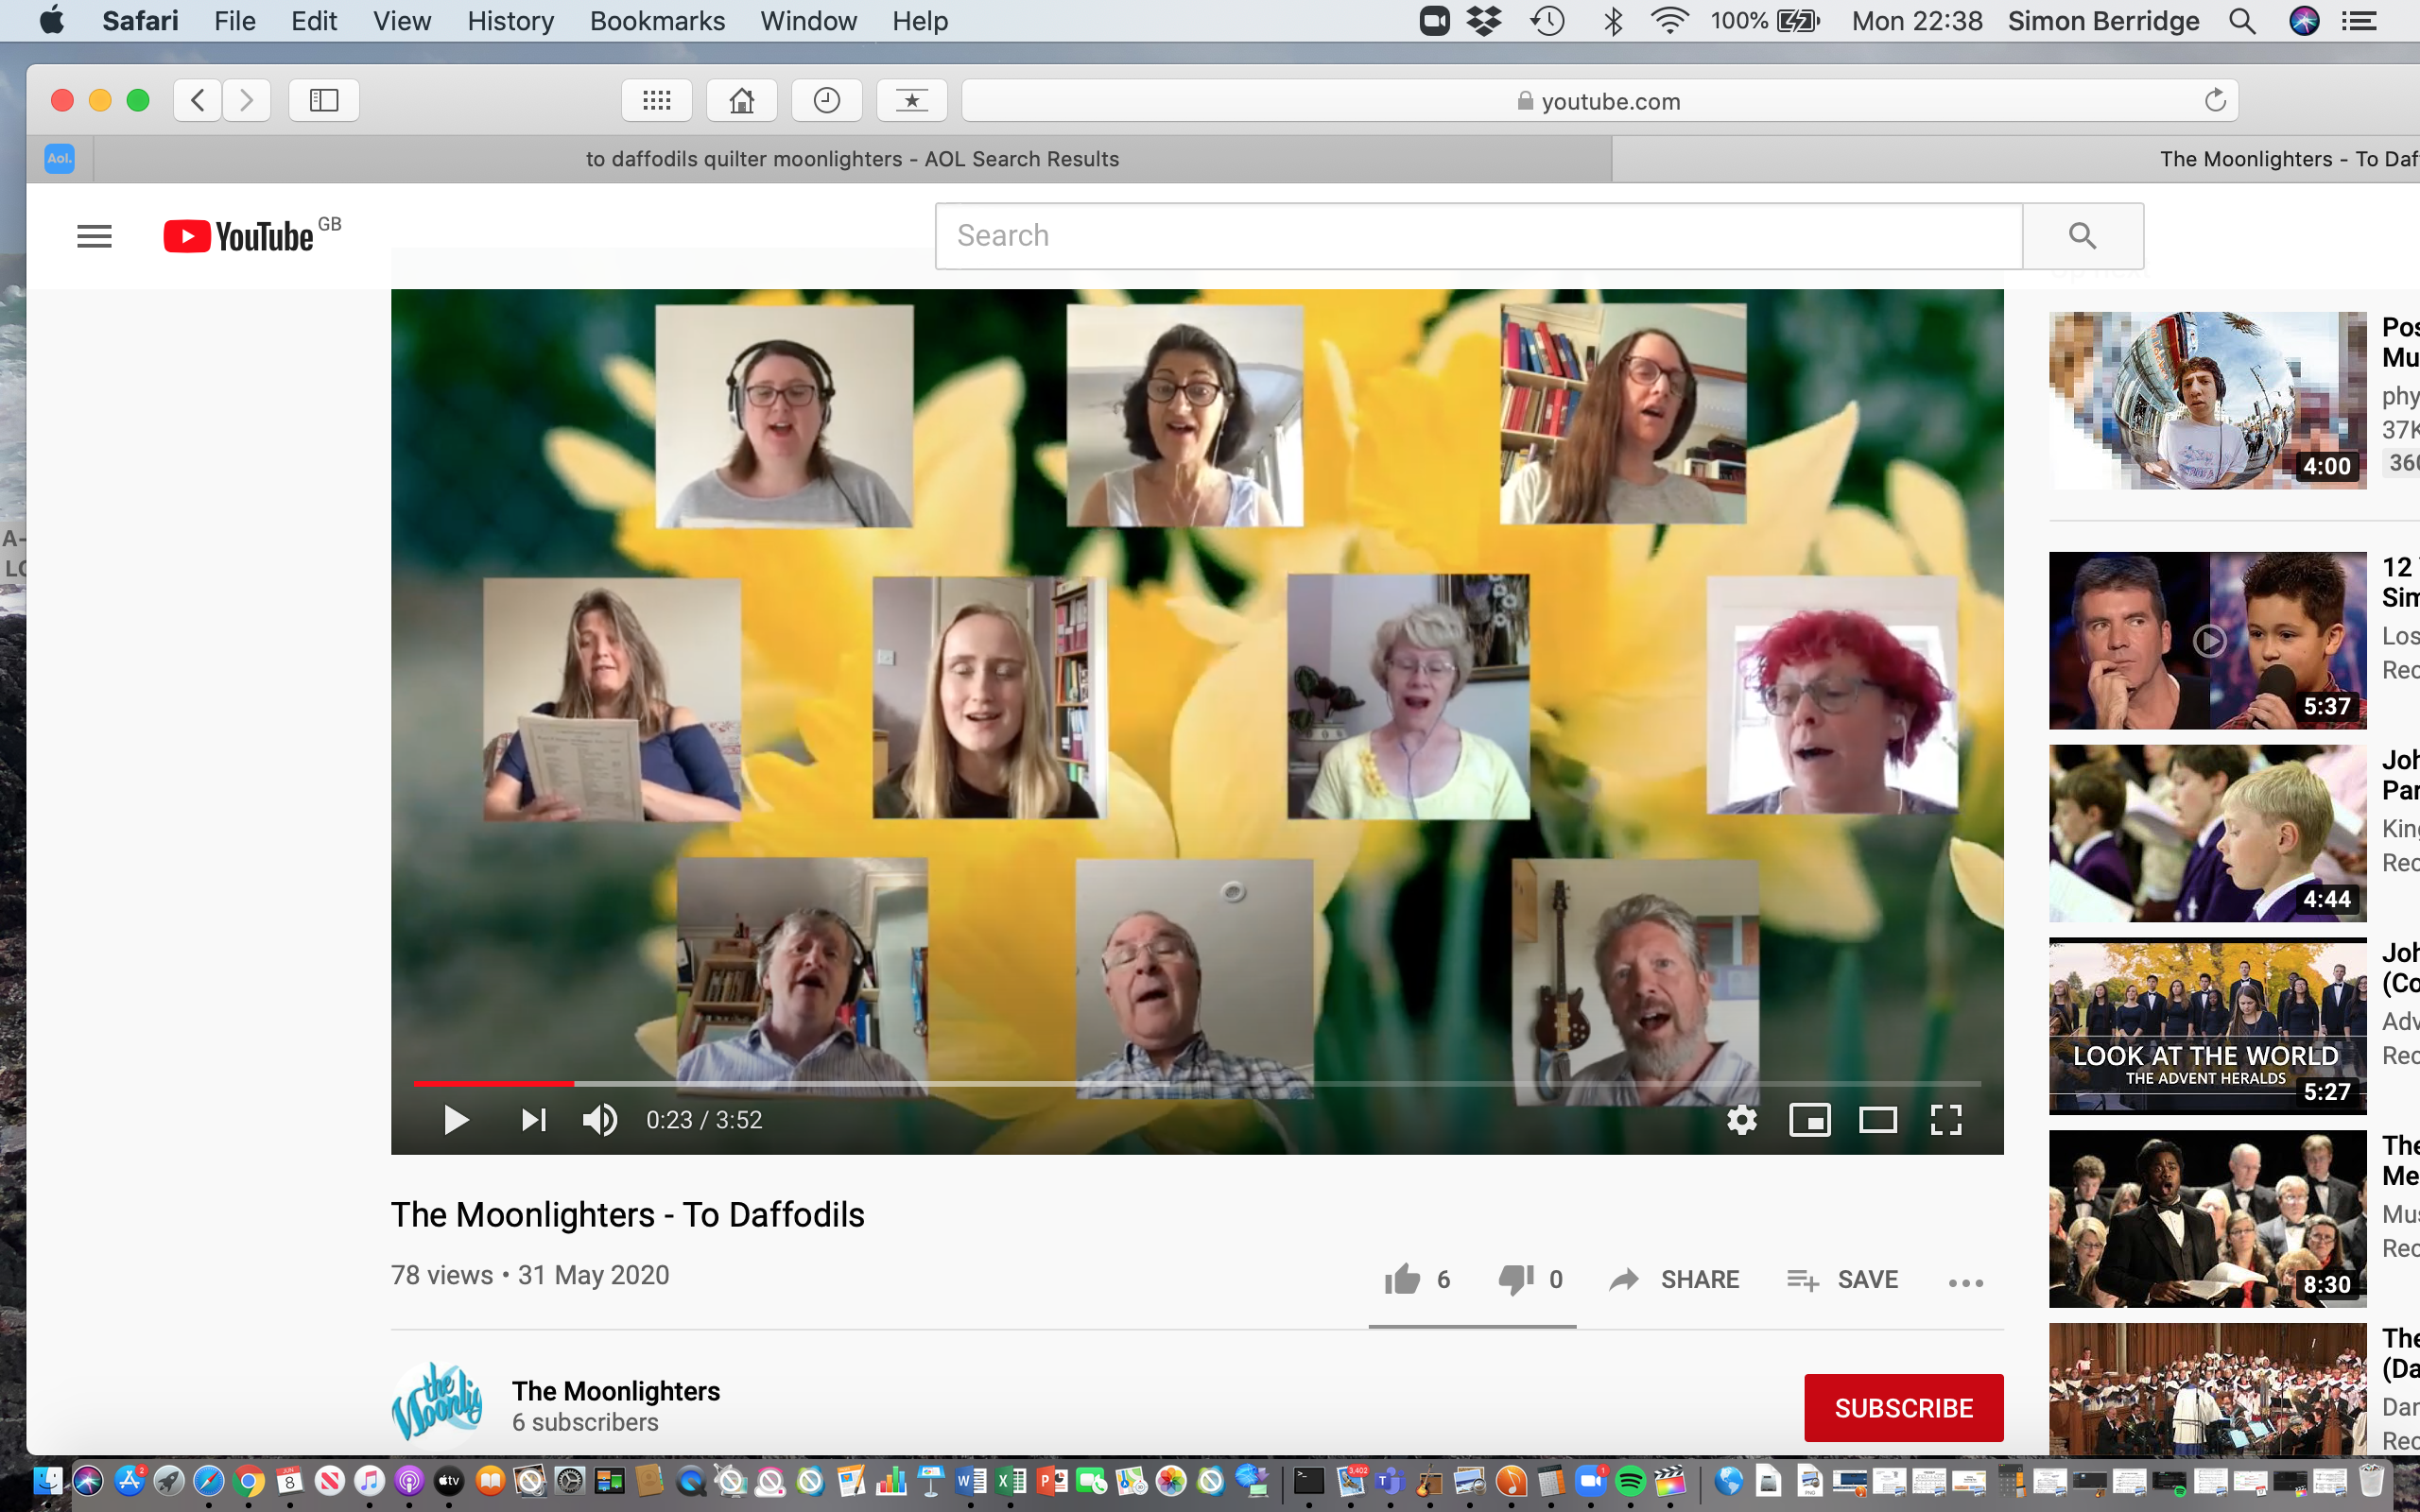The height and width of the screenshot is (1512, 2420).
Task: Enter full screen video mode
Action: pyautogui.click(x=1946, y=1120)
